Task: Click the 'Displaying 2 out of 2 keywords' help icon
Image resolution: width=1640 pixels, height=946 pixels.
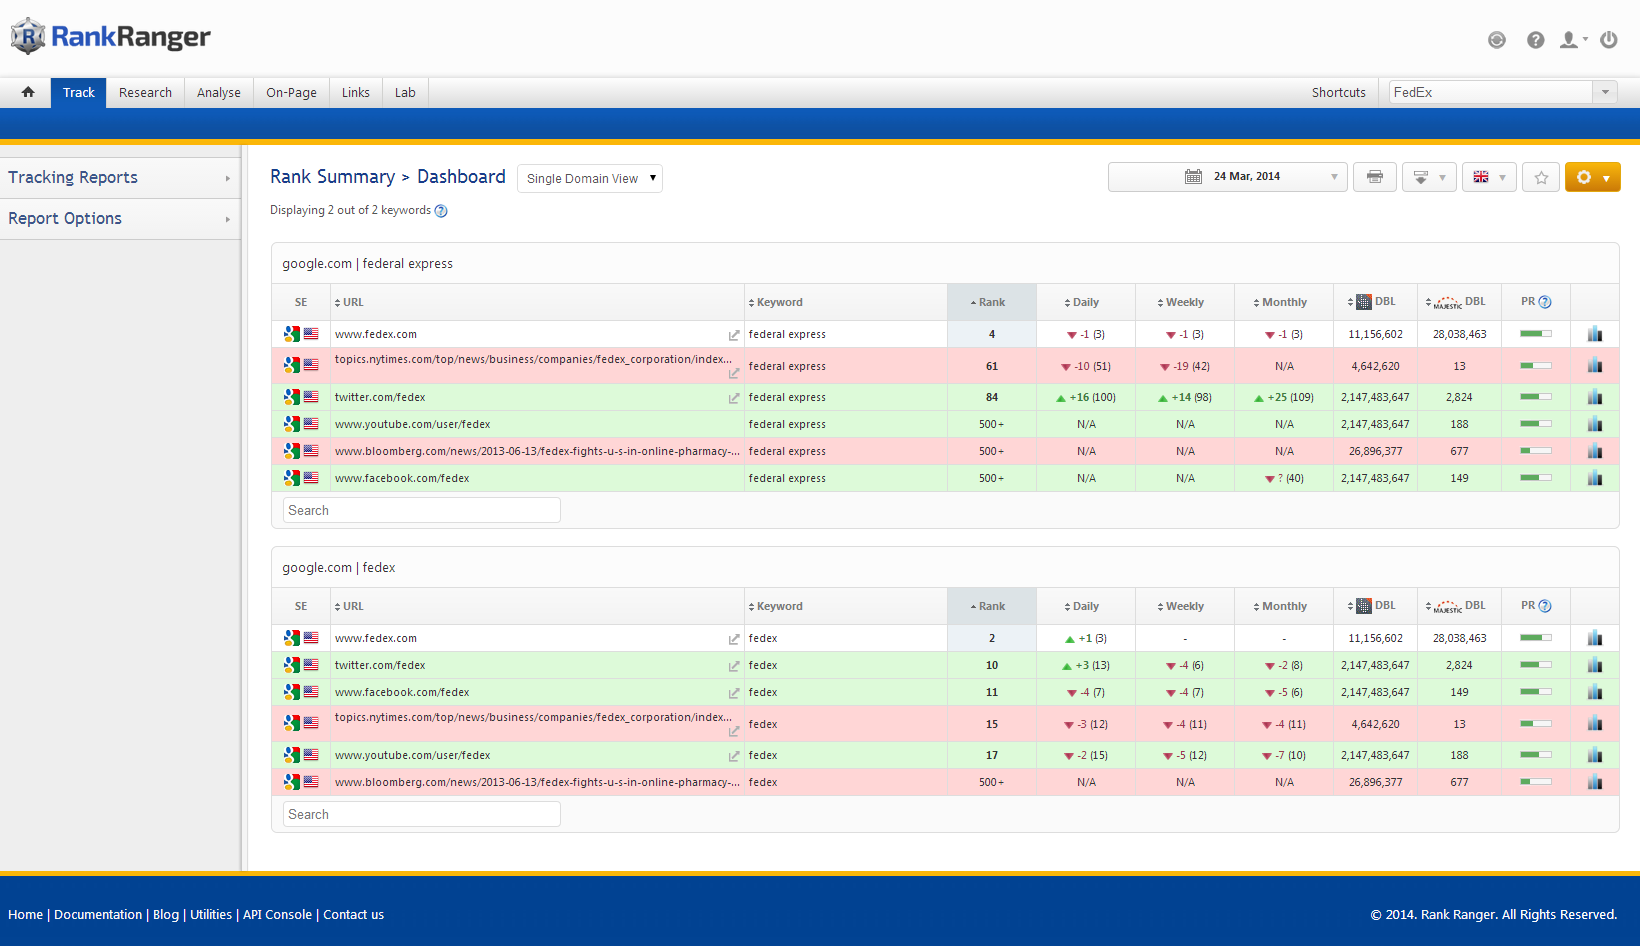Action: pos(441,211)
